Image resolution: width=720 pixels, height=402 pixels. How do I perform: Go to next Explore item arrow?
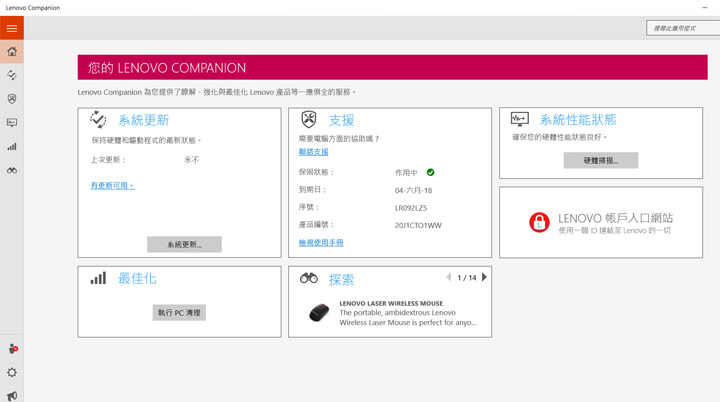pyautogui.click(x=485, y=277)
